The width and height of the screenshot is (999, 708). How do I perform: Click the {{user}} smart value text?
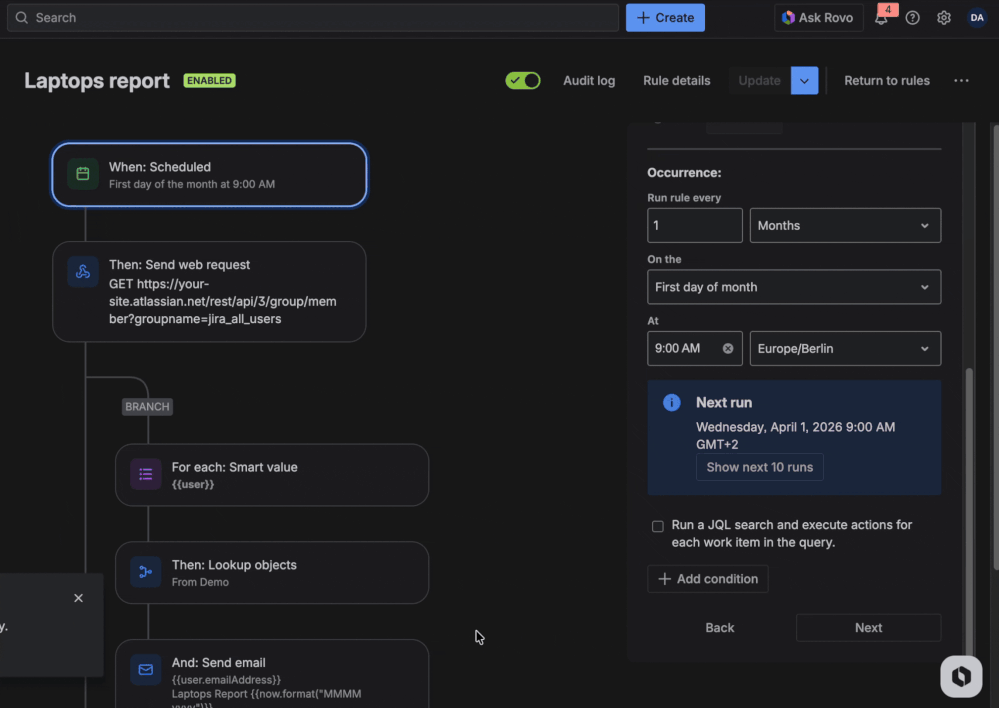[193, 484]
